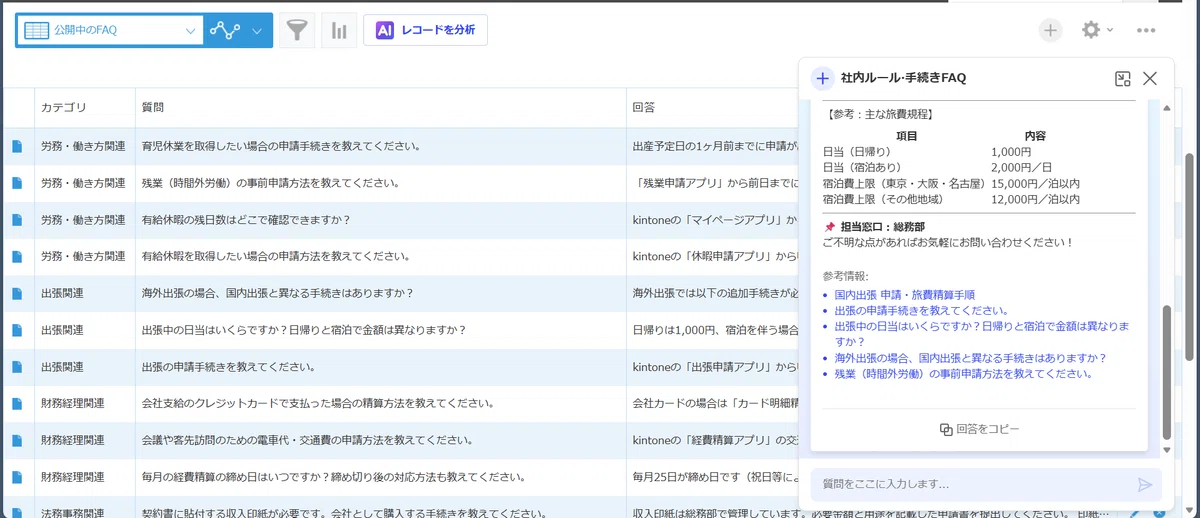This screenshot has height=518, width=1200.
Task: Open the 国内出張 申請・旅費精算手順 link
Action: 904,295
